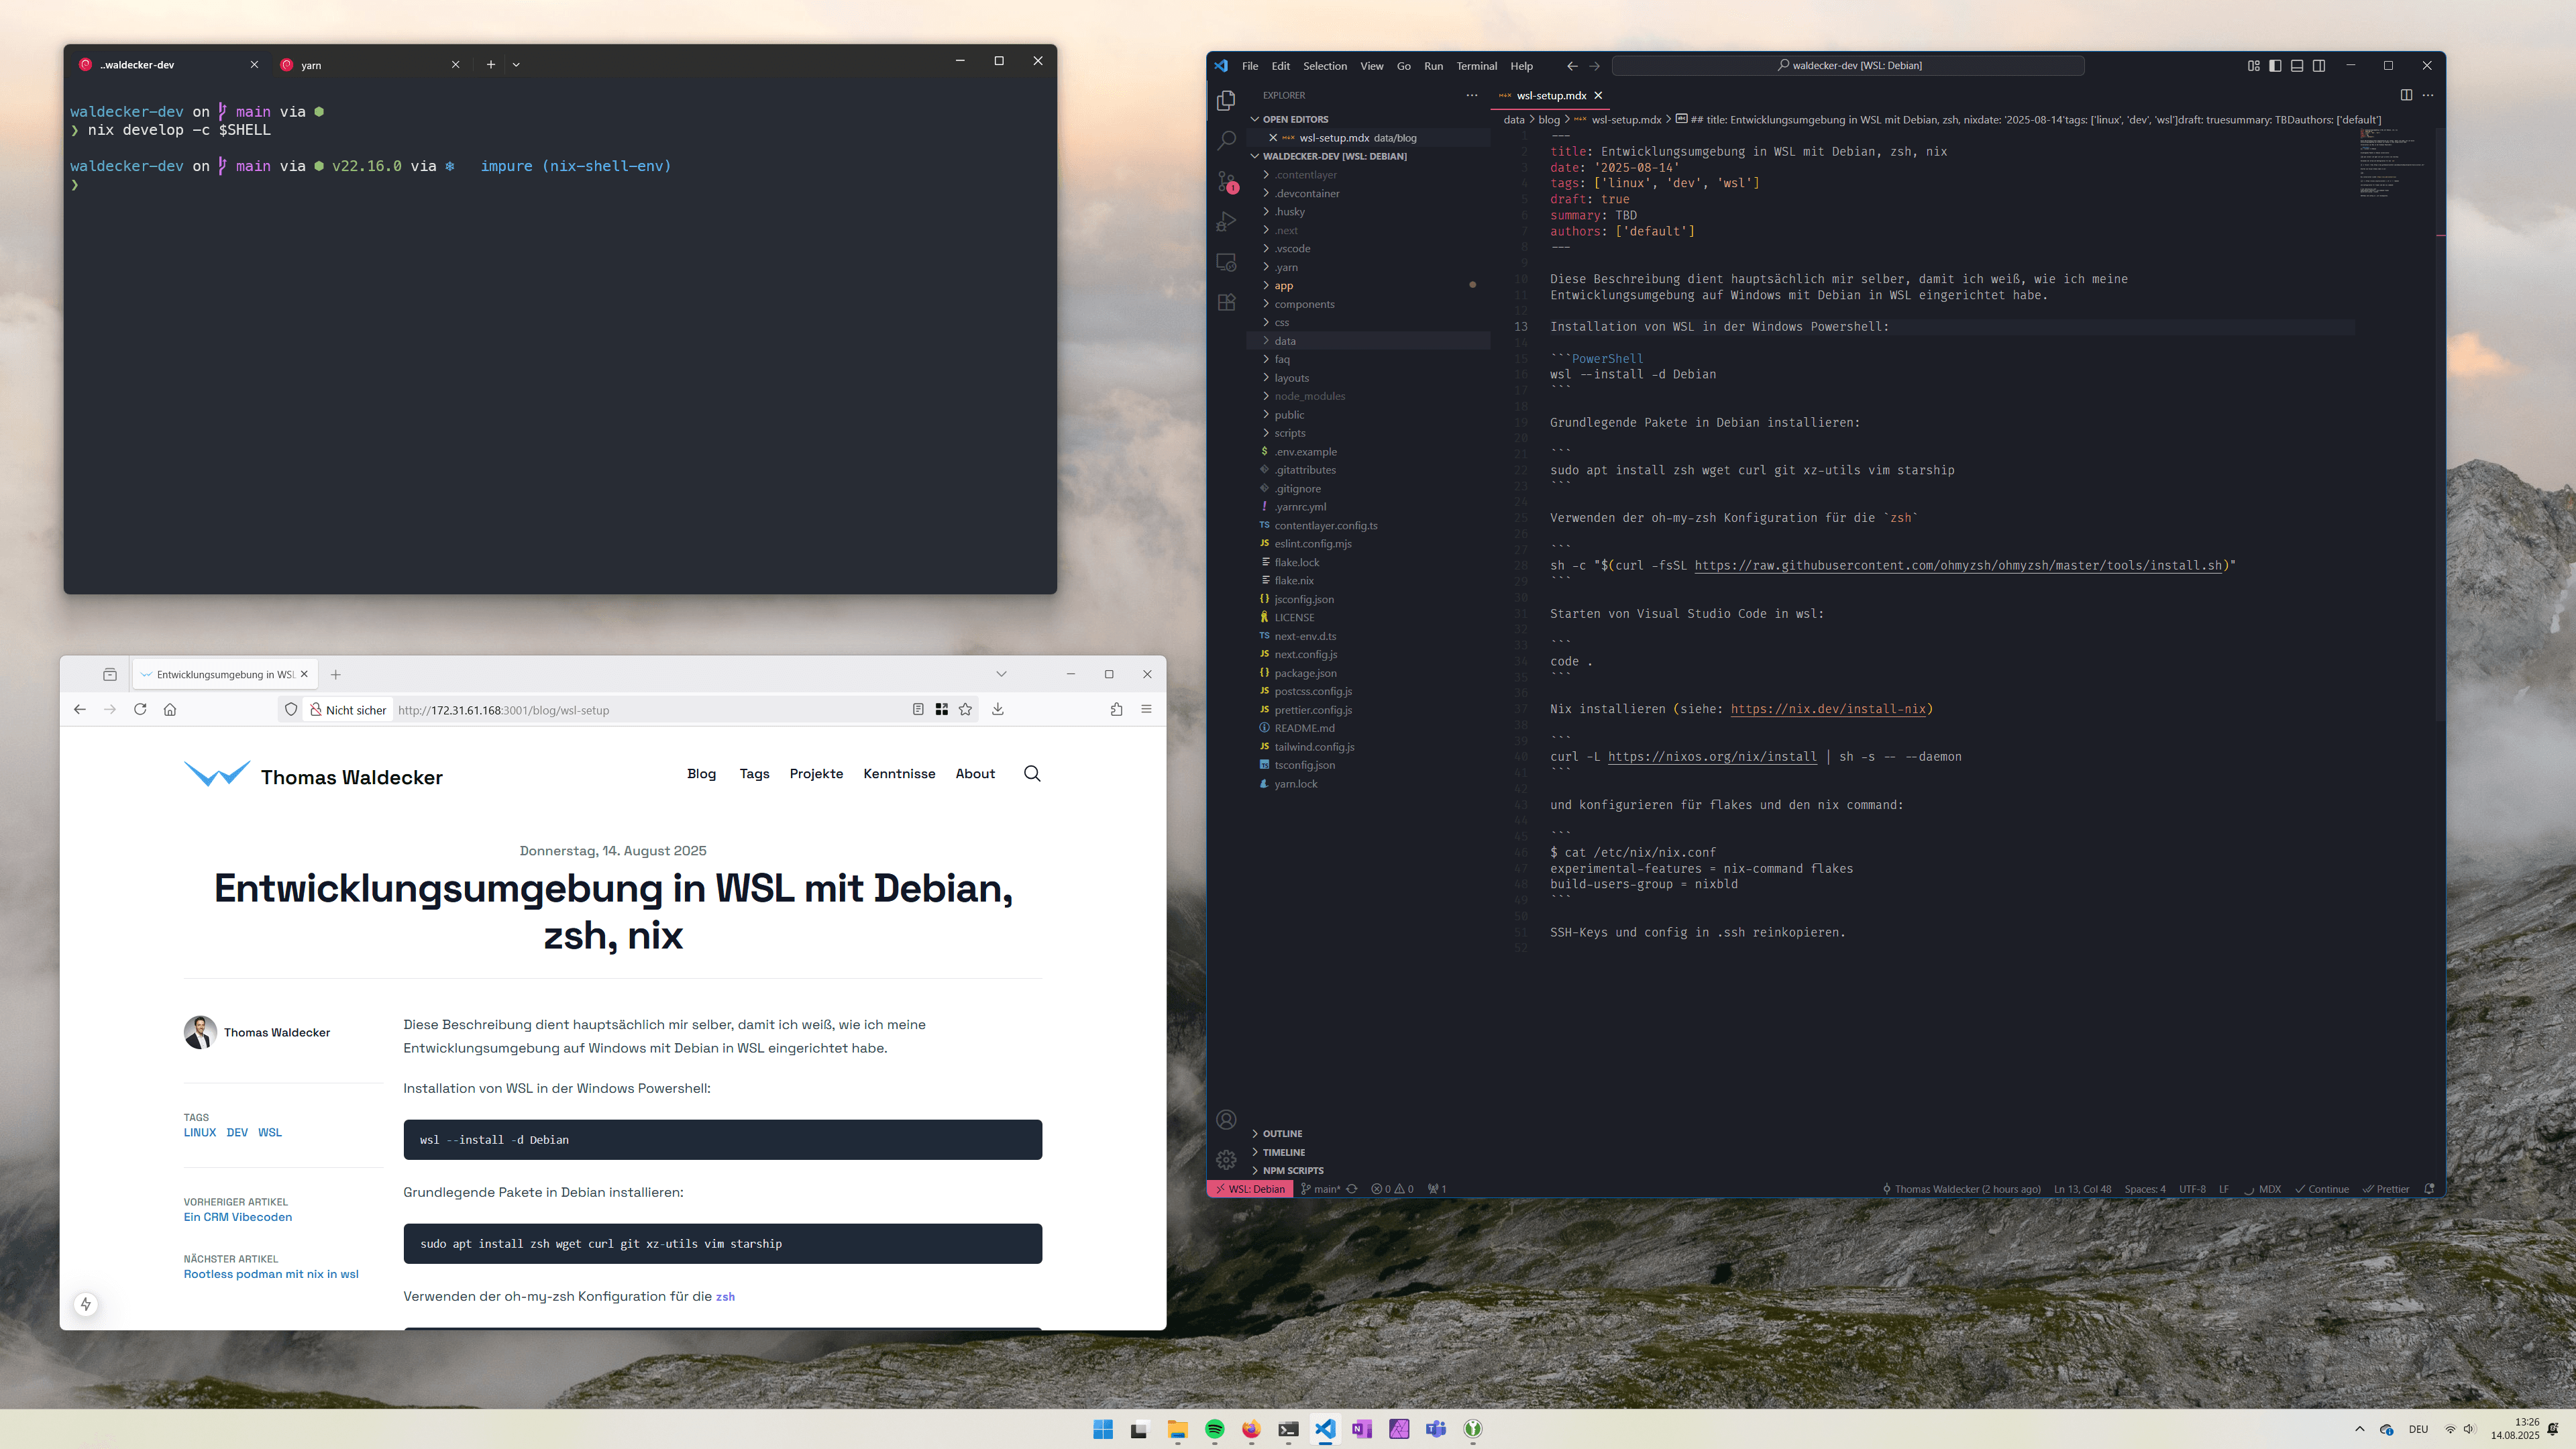Open Firefox application hamburger menu
Image resolution: width=2576 pixels, height=1449 pixels.
pos(1146,709)
